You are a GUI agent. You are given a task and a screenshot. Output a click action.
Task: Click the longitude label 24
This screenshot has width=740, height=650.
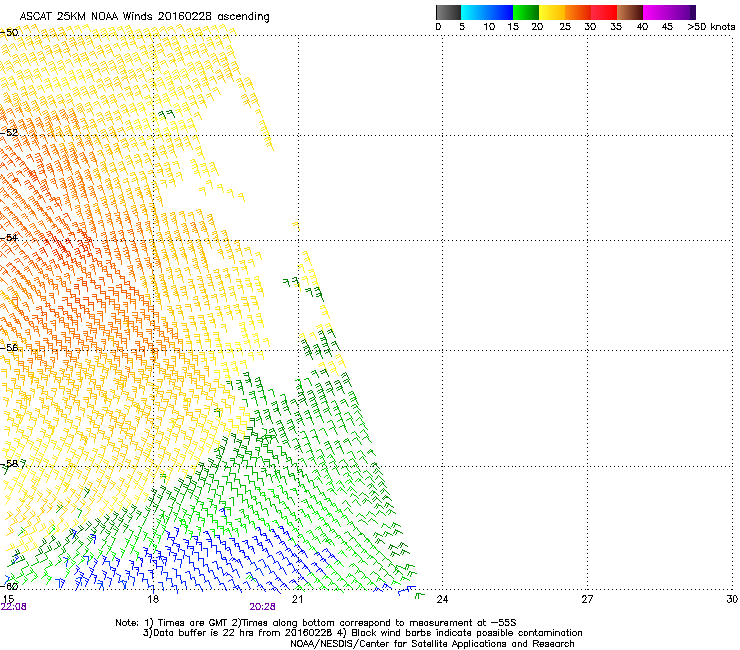(442, 599)
